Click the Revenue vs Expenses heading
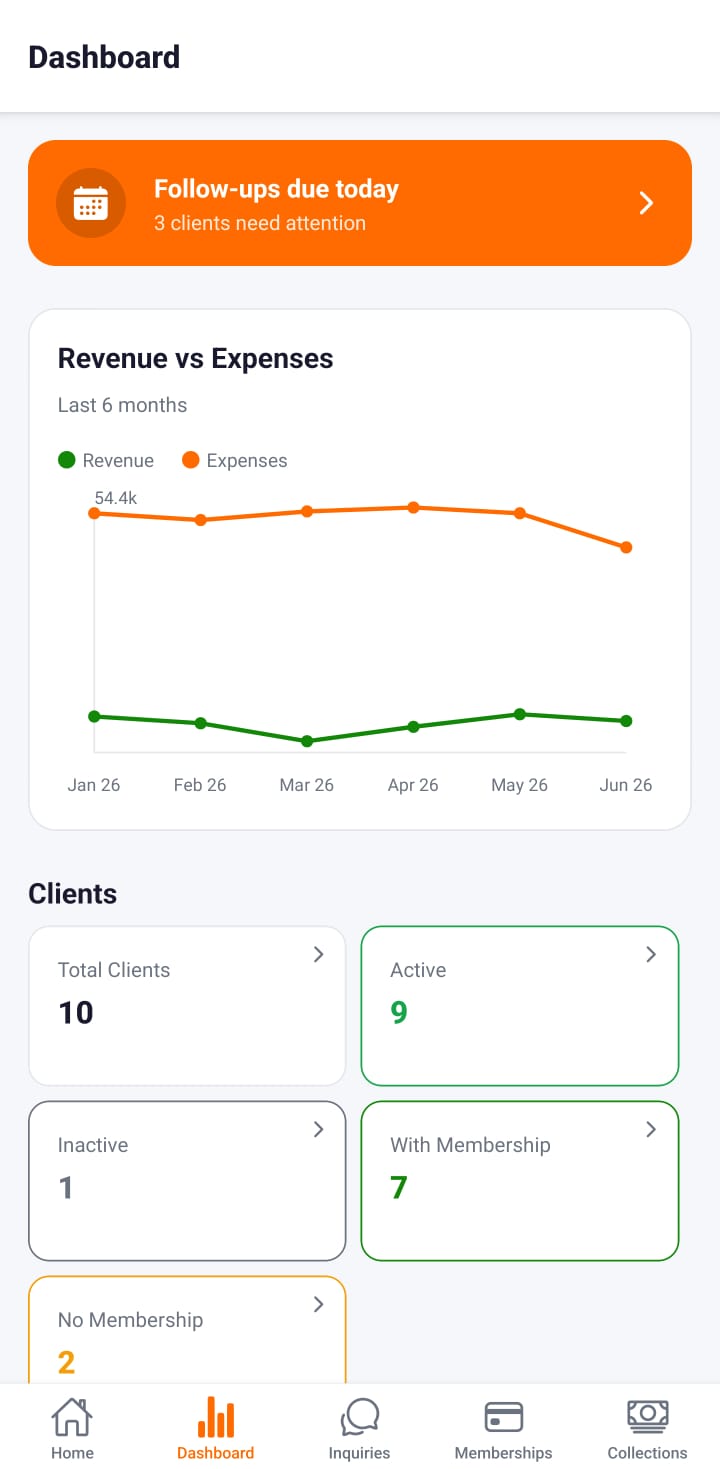 coord(196,359)
